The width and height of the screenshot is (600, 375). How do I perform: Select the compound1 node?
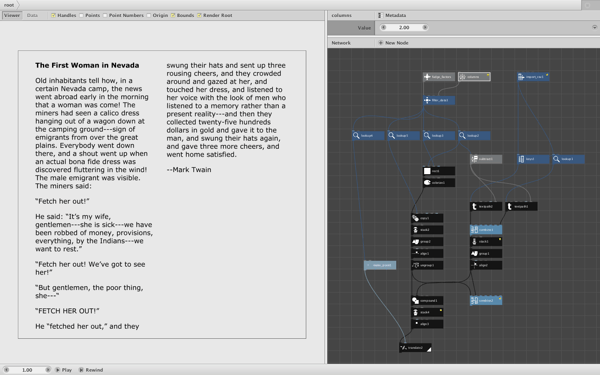427,300
